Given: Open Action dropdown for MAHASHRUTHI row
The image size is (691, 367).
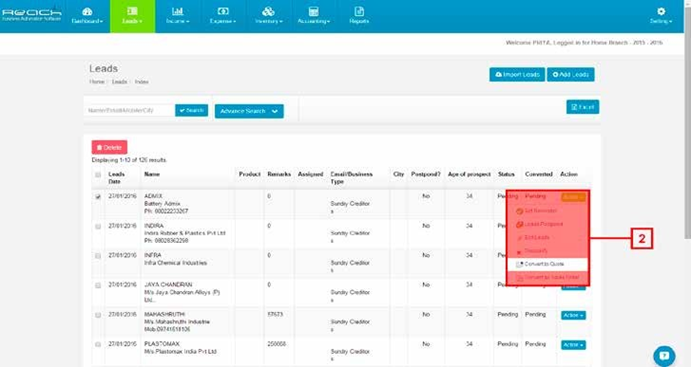Looking at the screenshot, I should tap(573, 315).
